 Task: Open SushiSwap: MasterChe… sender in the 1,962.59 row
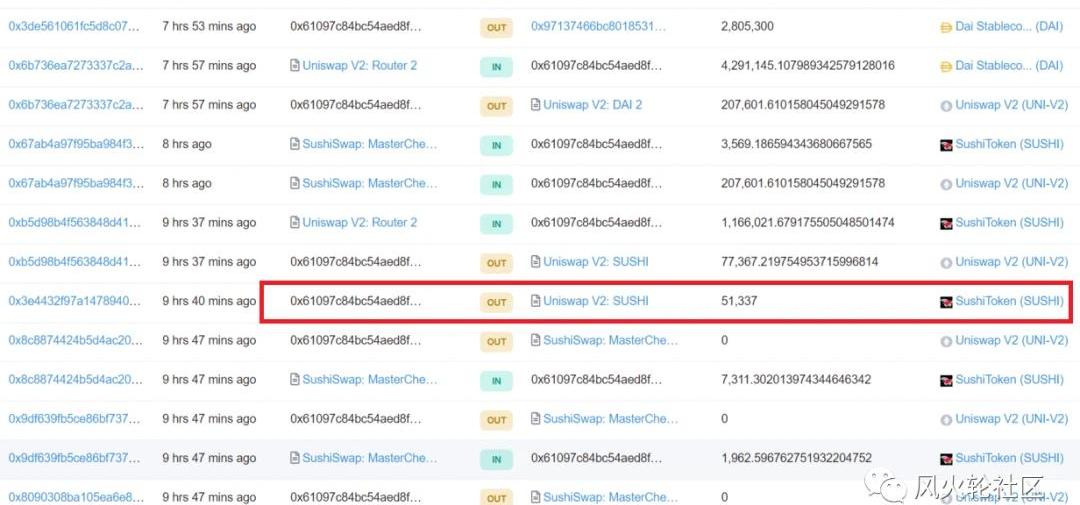tap(370, 458)
